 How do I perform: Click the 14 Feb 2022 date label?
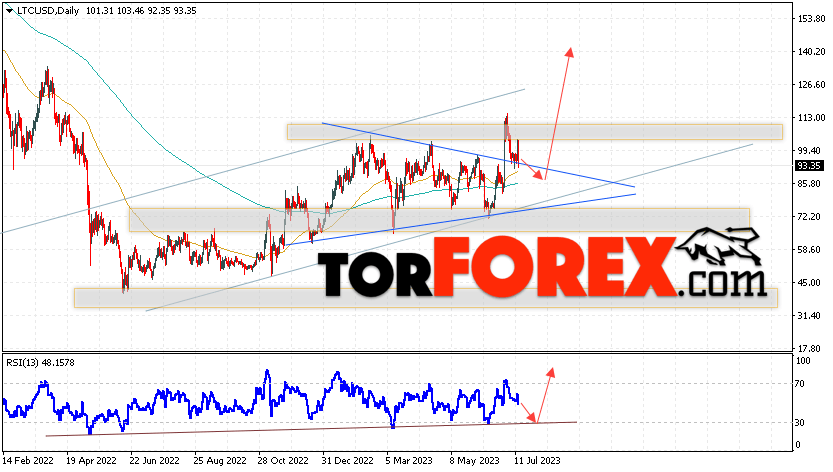(x=28, y=460)
